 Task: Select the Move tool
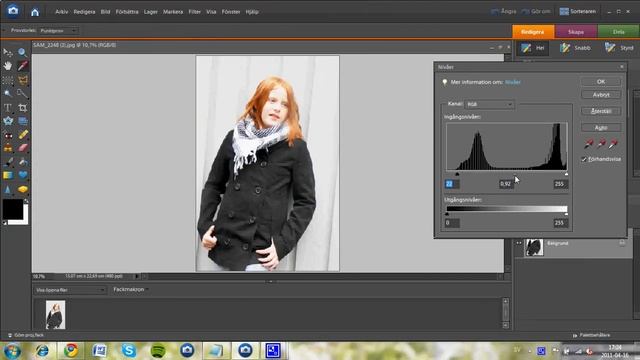[x=8, y=52]
